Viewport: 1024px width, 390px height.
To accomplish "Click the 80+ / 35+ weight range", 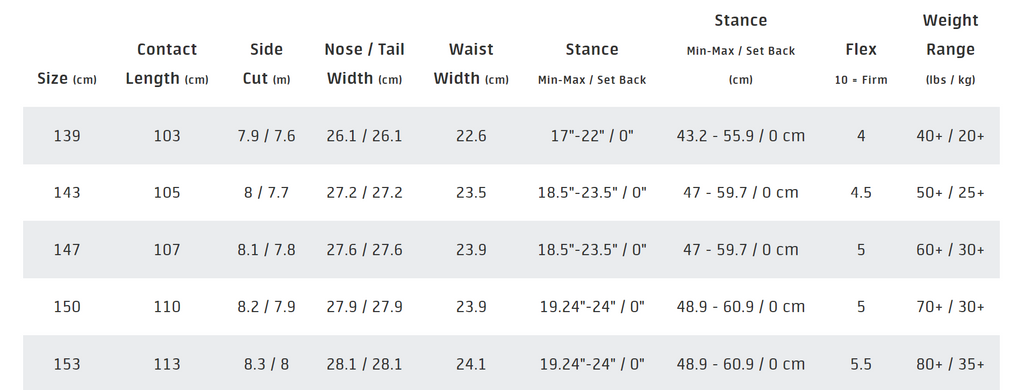I will (x=950, y=364).
